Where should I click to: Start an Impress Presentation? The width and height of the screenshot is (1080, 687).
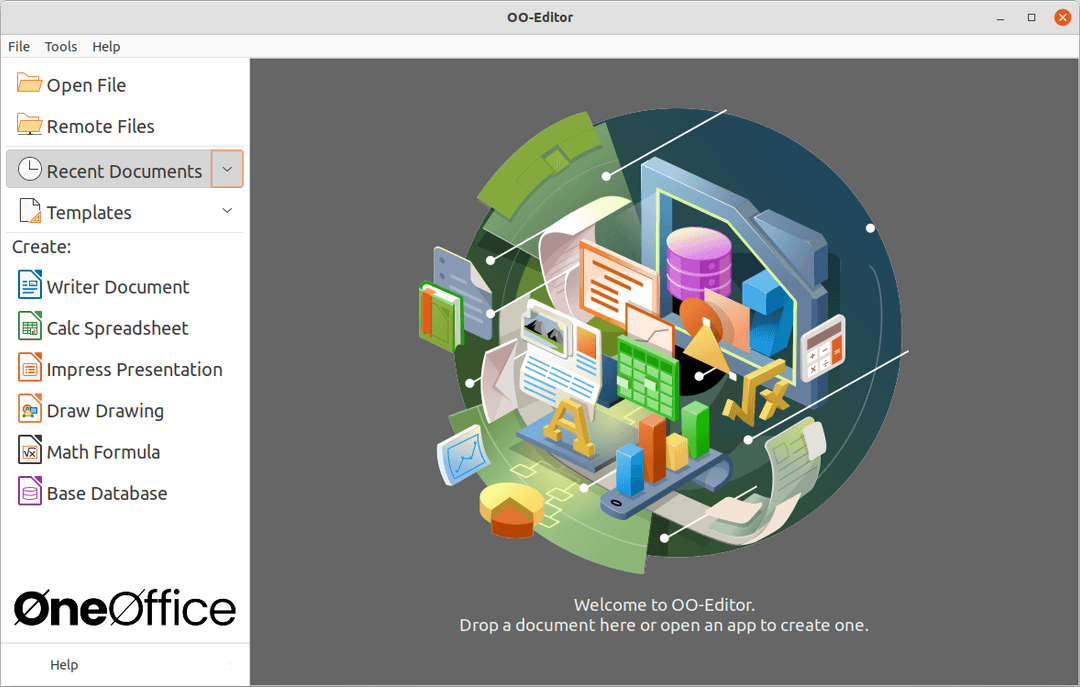[135, 369]
